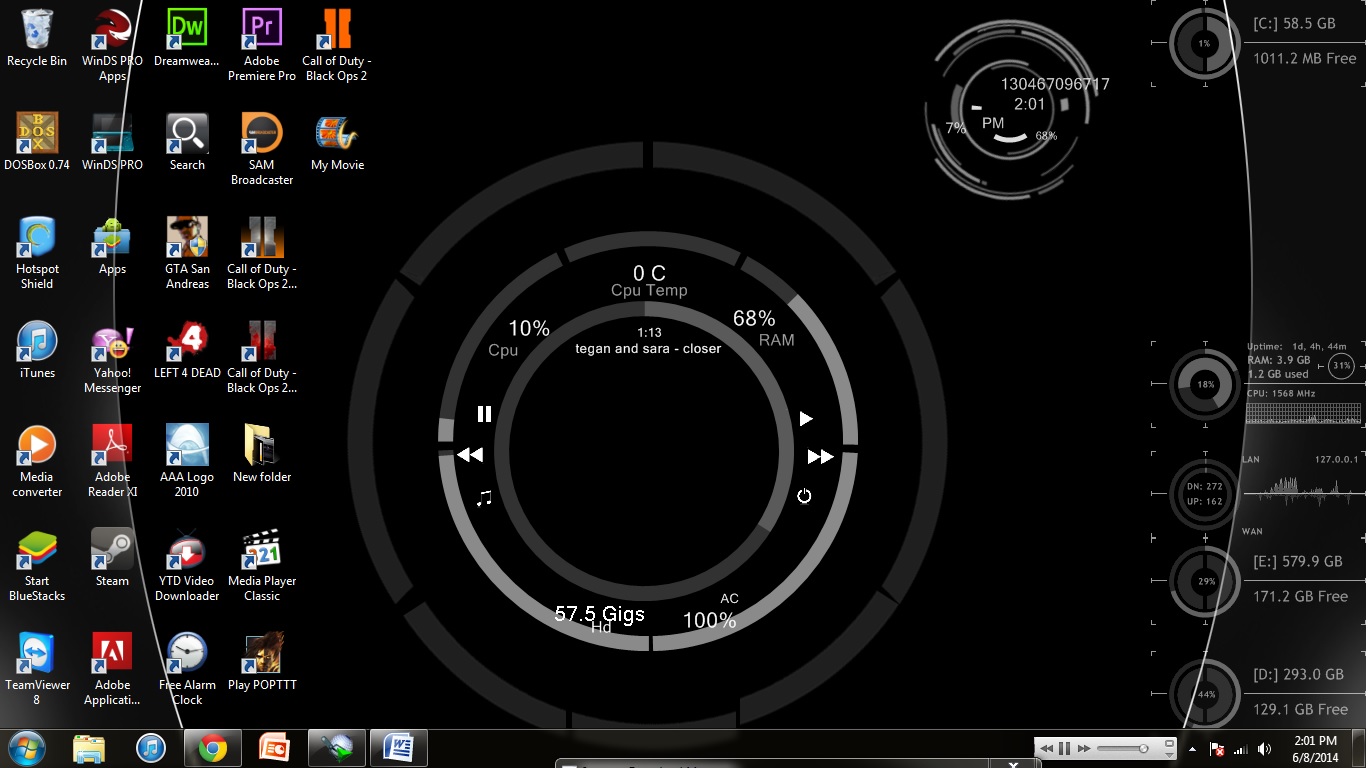Open the YTD Video Downloader shortcut

(187, 566)
